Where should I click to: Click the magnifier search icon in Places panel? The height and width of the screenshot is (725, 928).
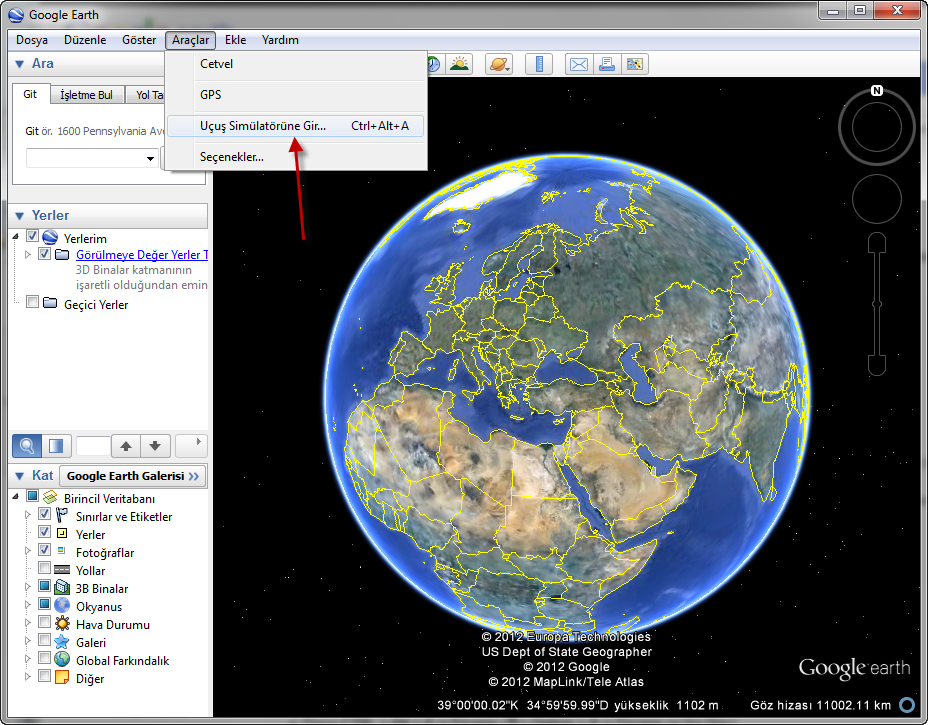click(x=27, y=445)
